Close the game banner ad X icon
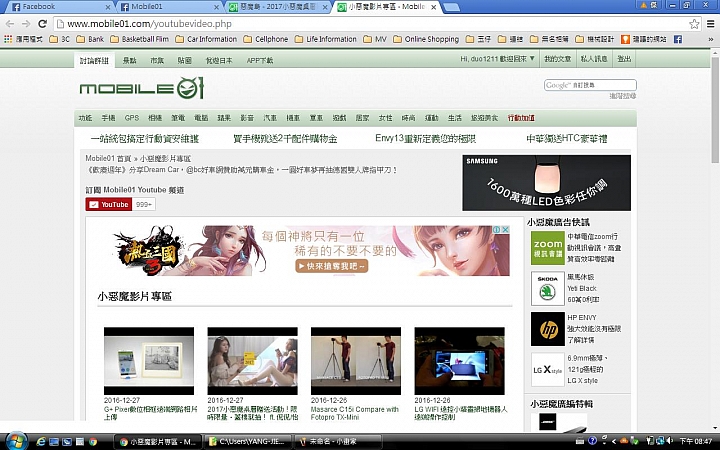720x450 pixels. pyautogui.click(x=506, y=229)
